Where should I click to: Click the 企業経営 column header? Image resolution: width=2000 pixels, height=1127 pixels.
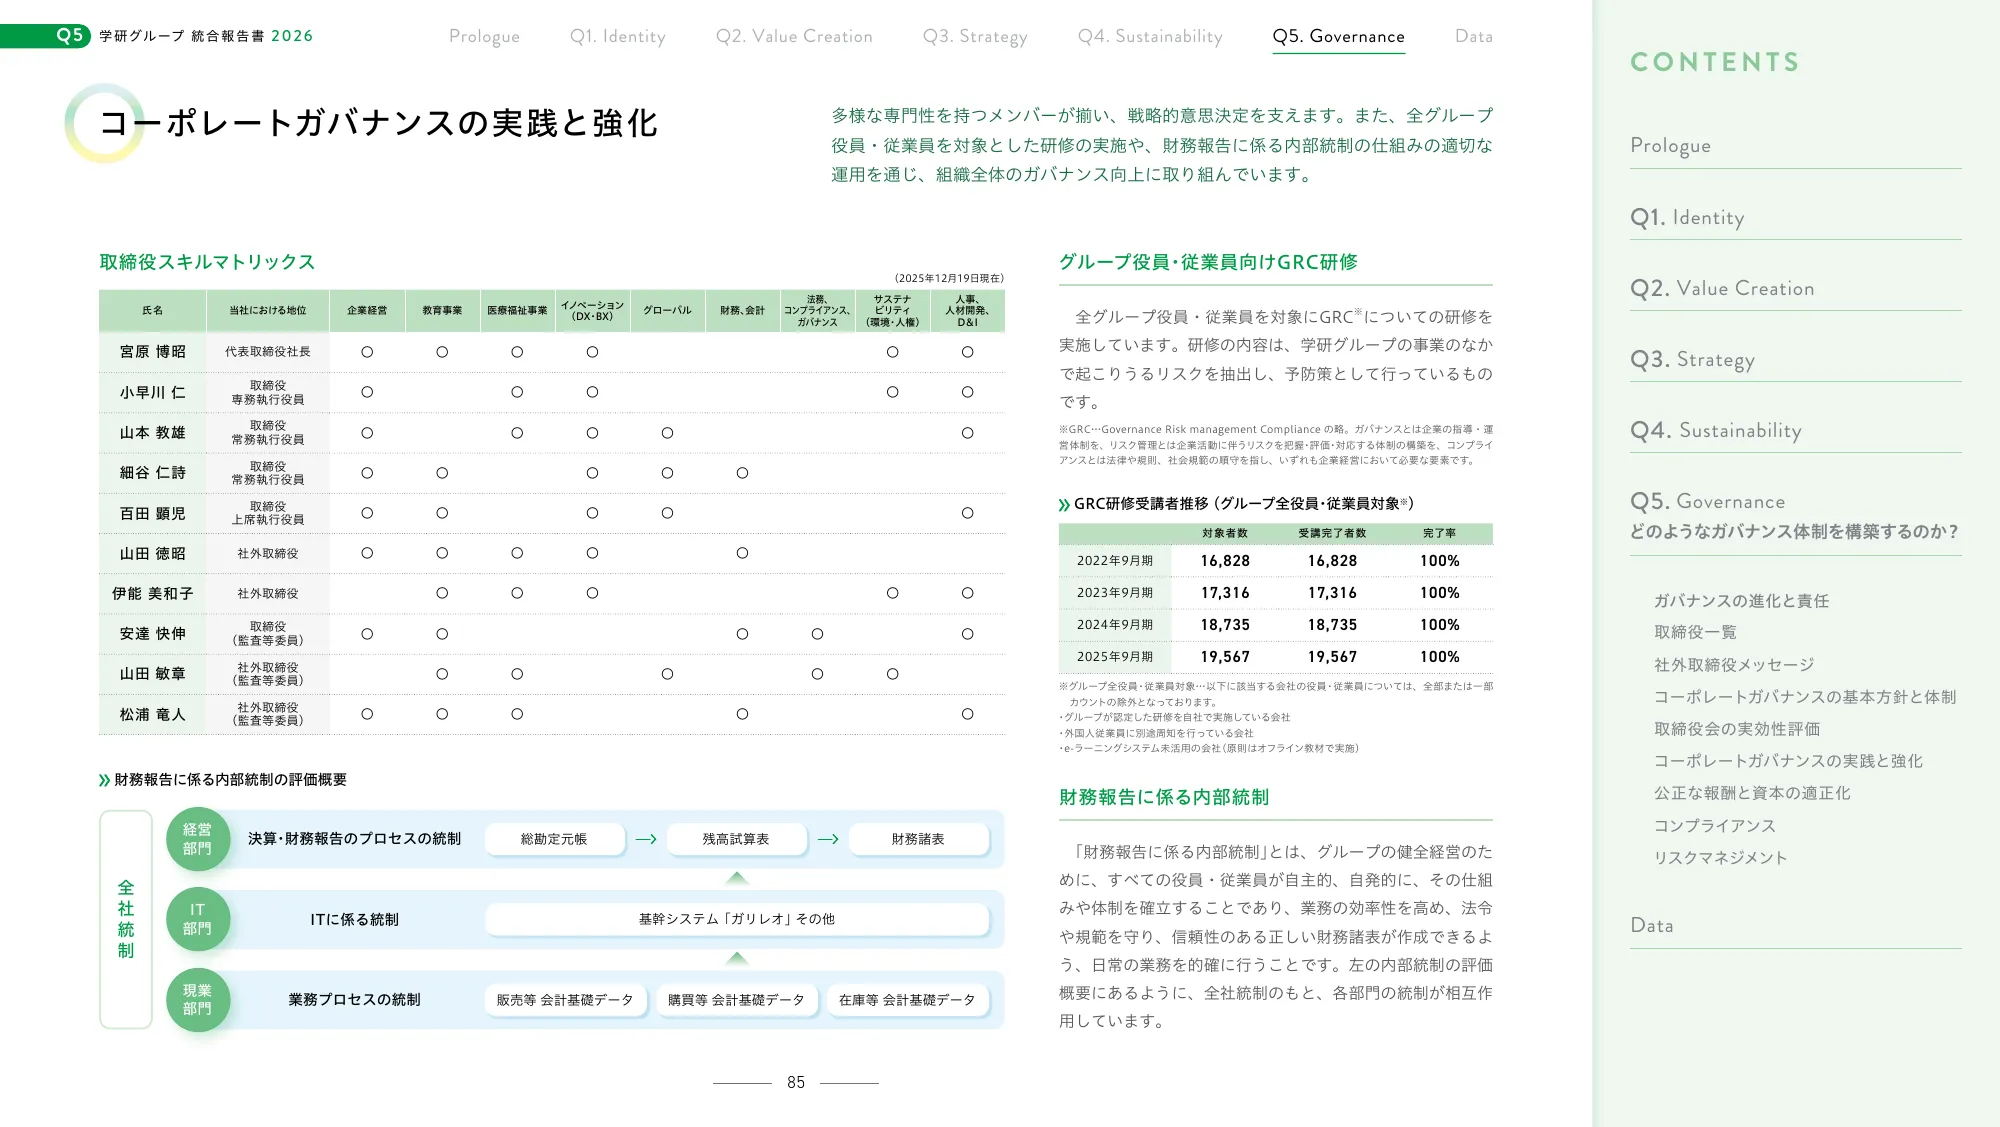[x=367, y=311]
